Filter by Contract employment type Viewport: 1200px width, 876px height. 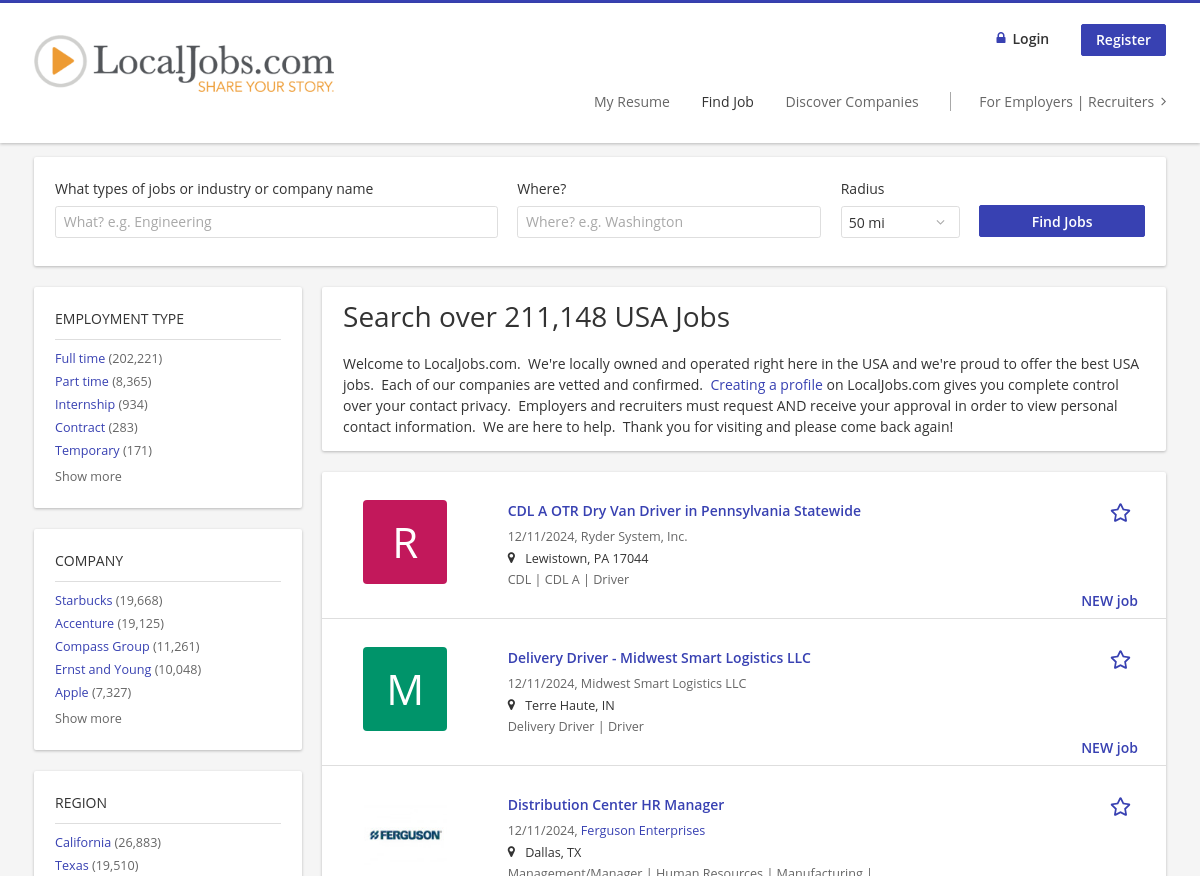[x=80, y=427]
